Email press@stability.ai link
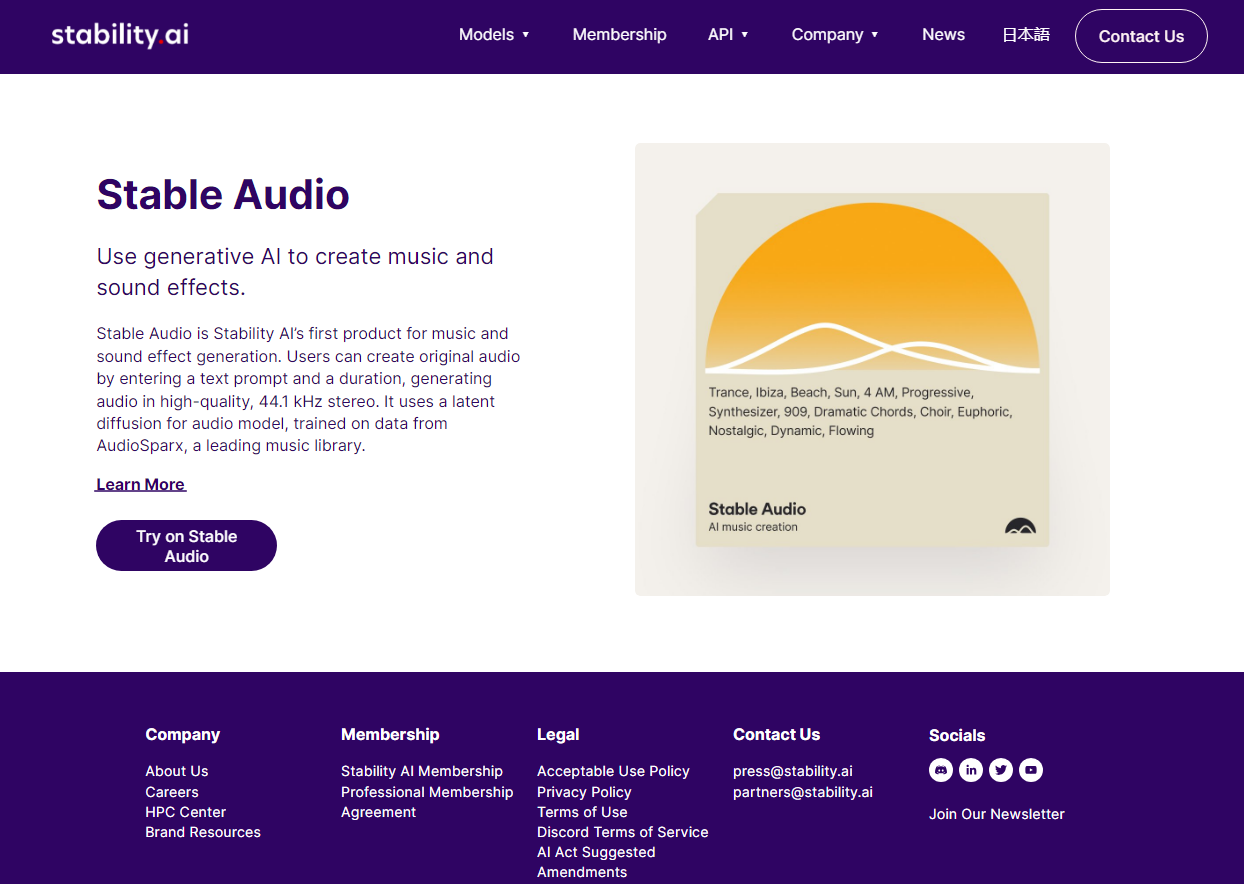Screen dimensions: 1244x884 tap(793, 771)
